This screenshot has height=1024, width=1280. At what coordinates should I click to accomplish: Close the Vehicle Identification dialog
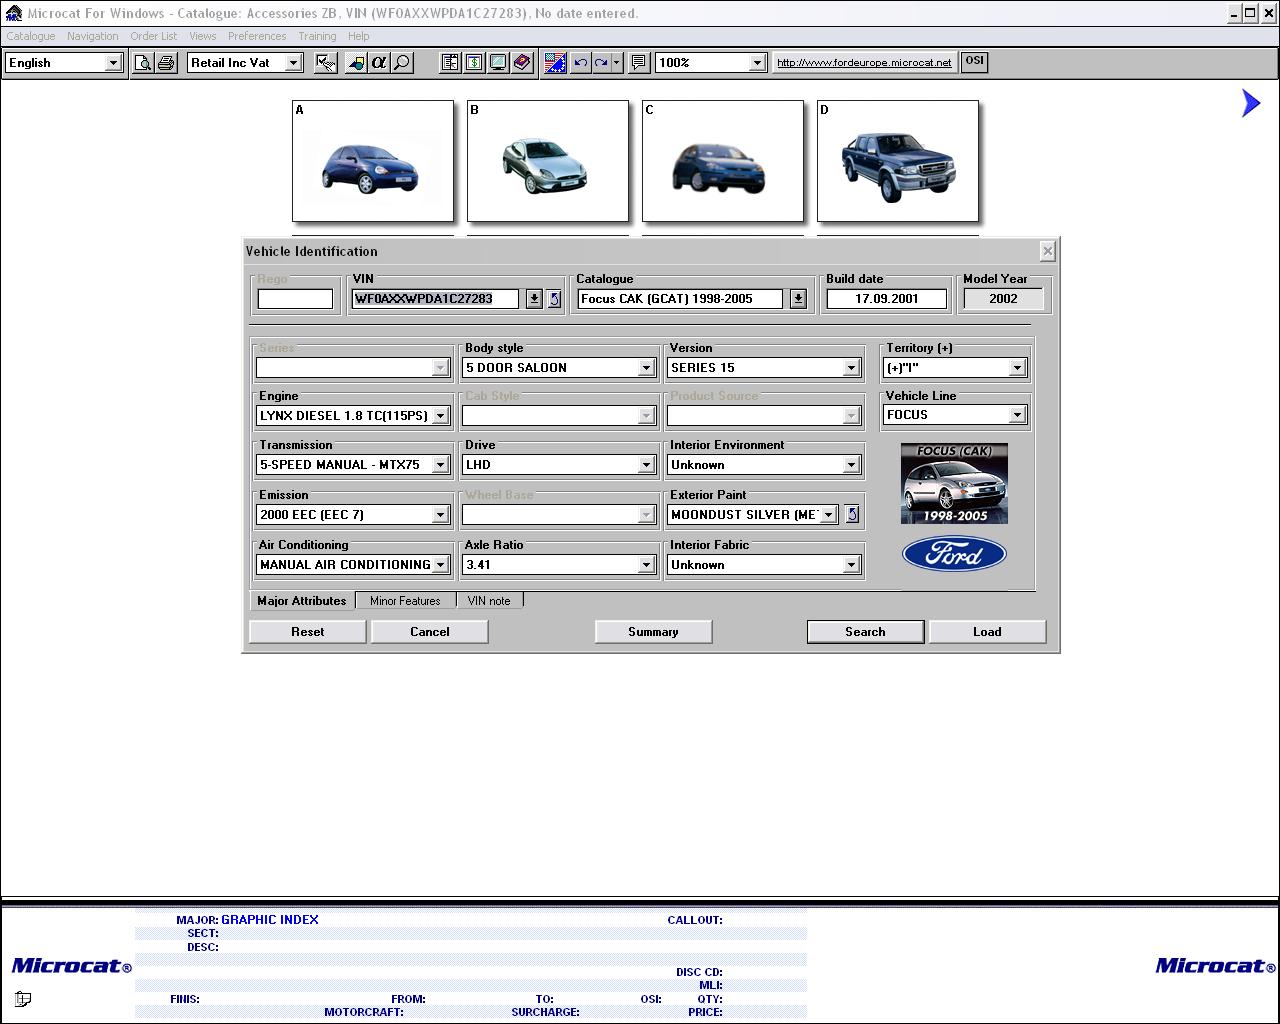point(1047,251)
